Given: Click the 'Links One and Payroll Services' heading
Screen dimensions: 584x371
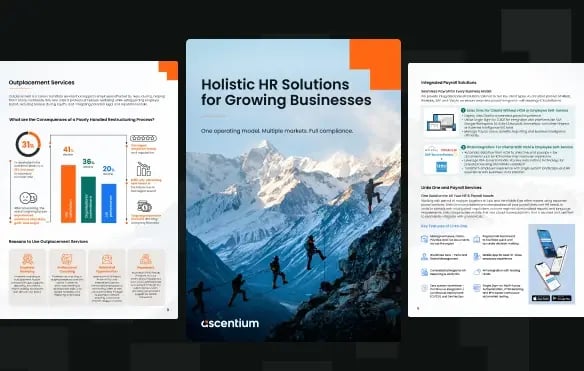Looking at the screenshot, I should 451,187.
